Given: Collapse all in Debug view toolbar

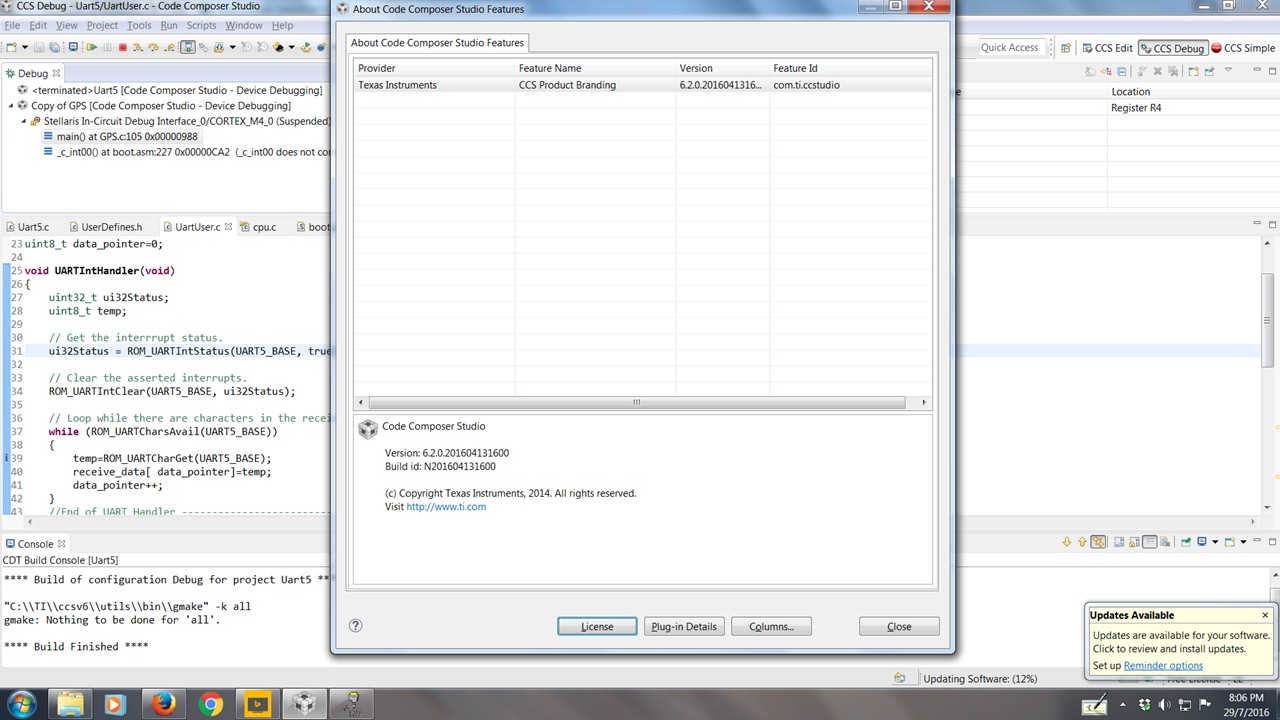Looking at the screenshot, I should pyautogui.click(x=1121, y=71).
